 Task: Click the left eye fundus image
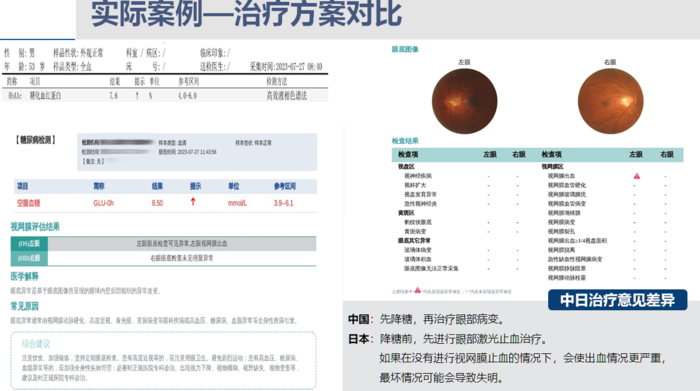pos(464,101)
